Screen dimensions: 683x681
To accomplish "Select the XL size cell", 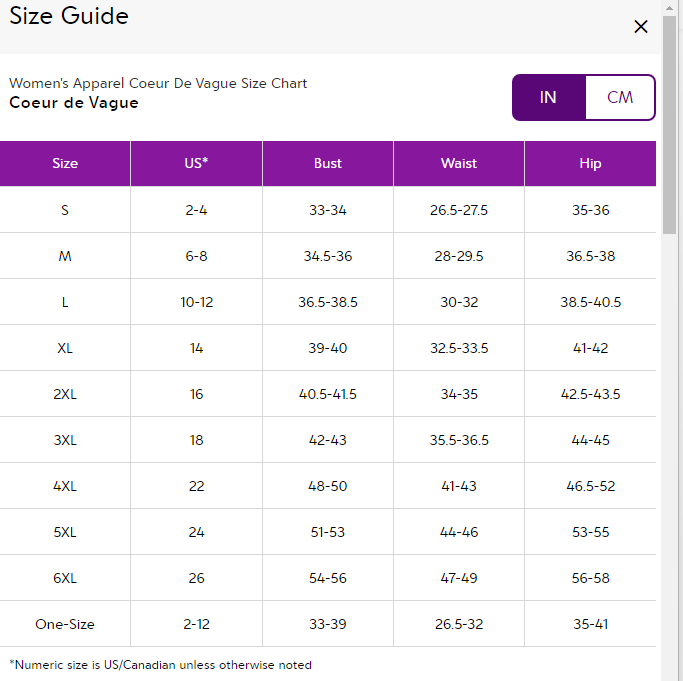I will [x=65, y=348].
